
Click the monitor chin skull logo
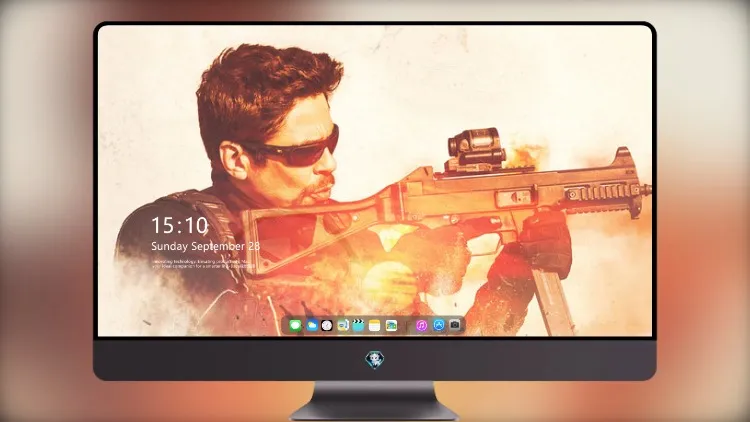pos(375,360)
